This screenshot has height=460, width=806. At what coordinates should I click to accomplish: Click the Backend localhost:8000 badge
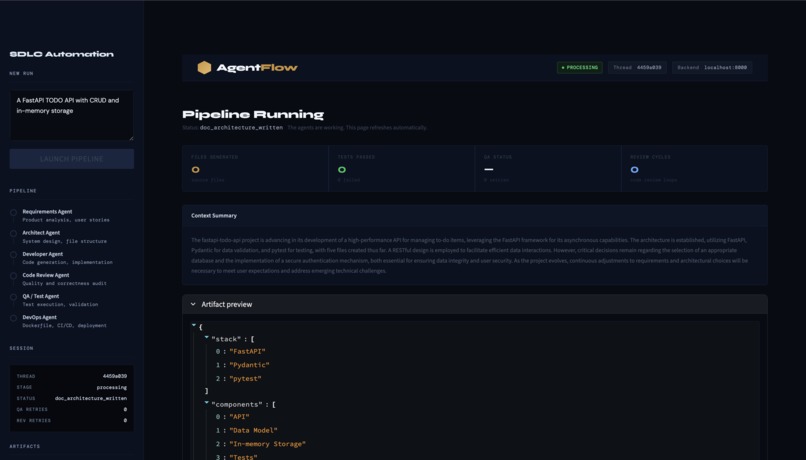712,67
